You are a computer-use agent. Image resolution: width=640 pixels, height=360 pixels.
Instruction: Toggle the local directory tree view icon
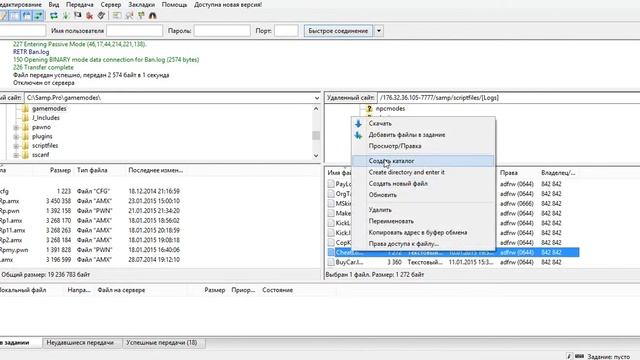(15, 16)
